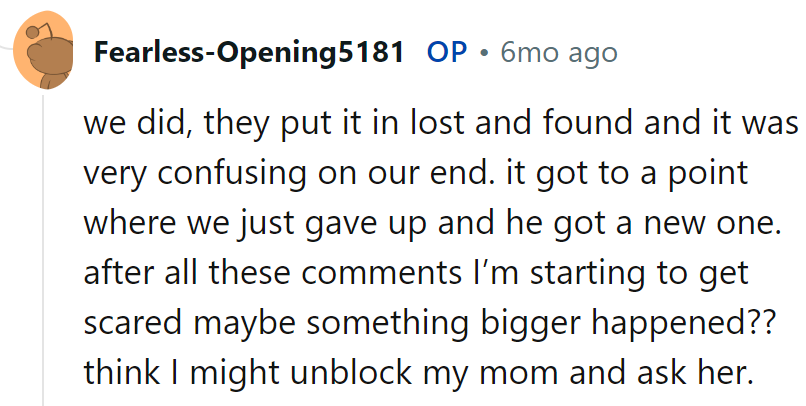Screen dimensions: 806x406
Task: Click the word "unblock" in the last line
Action: pyautogui.click(x=364, y=373)
